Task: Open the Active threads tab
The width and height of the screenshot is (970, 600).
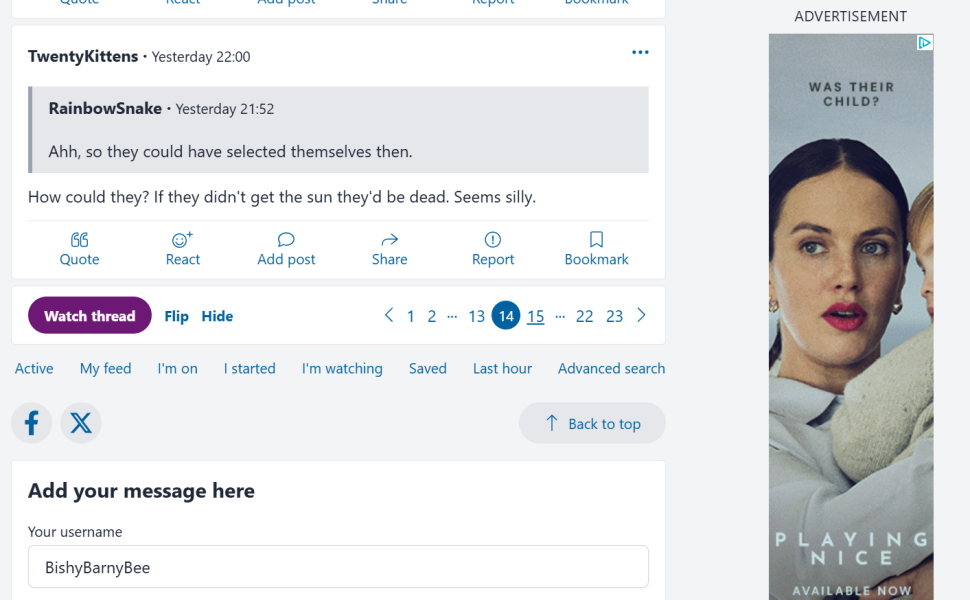Action: click(x=34, y=369)
